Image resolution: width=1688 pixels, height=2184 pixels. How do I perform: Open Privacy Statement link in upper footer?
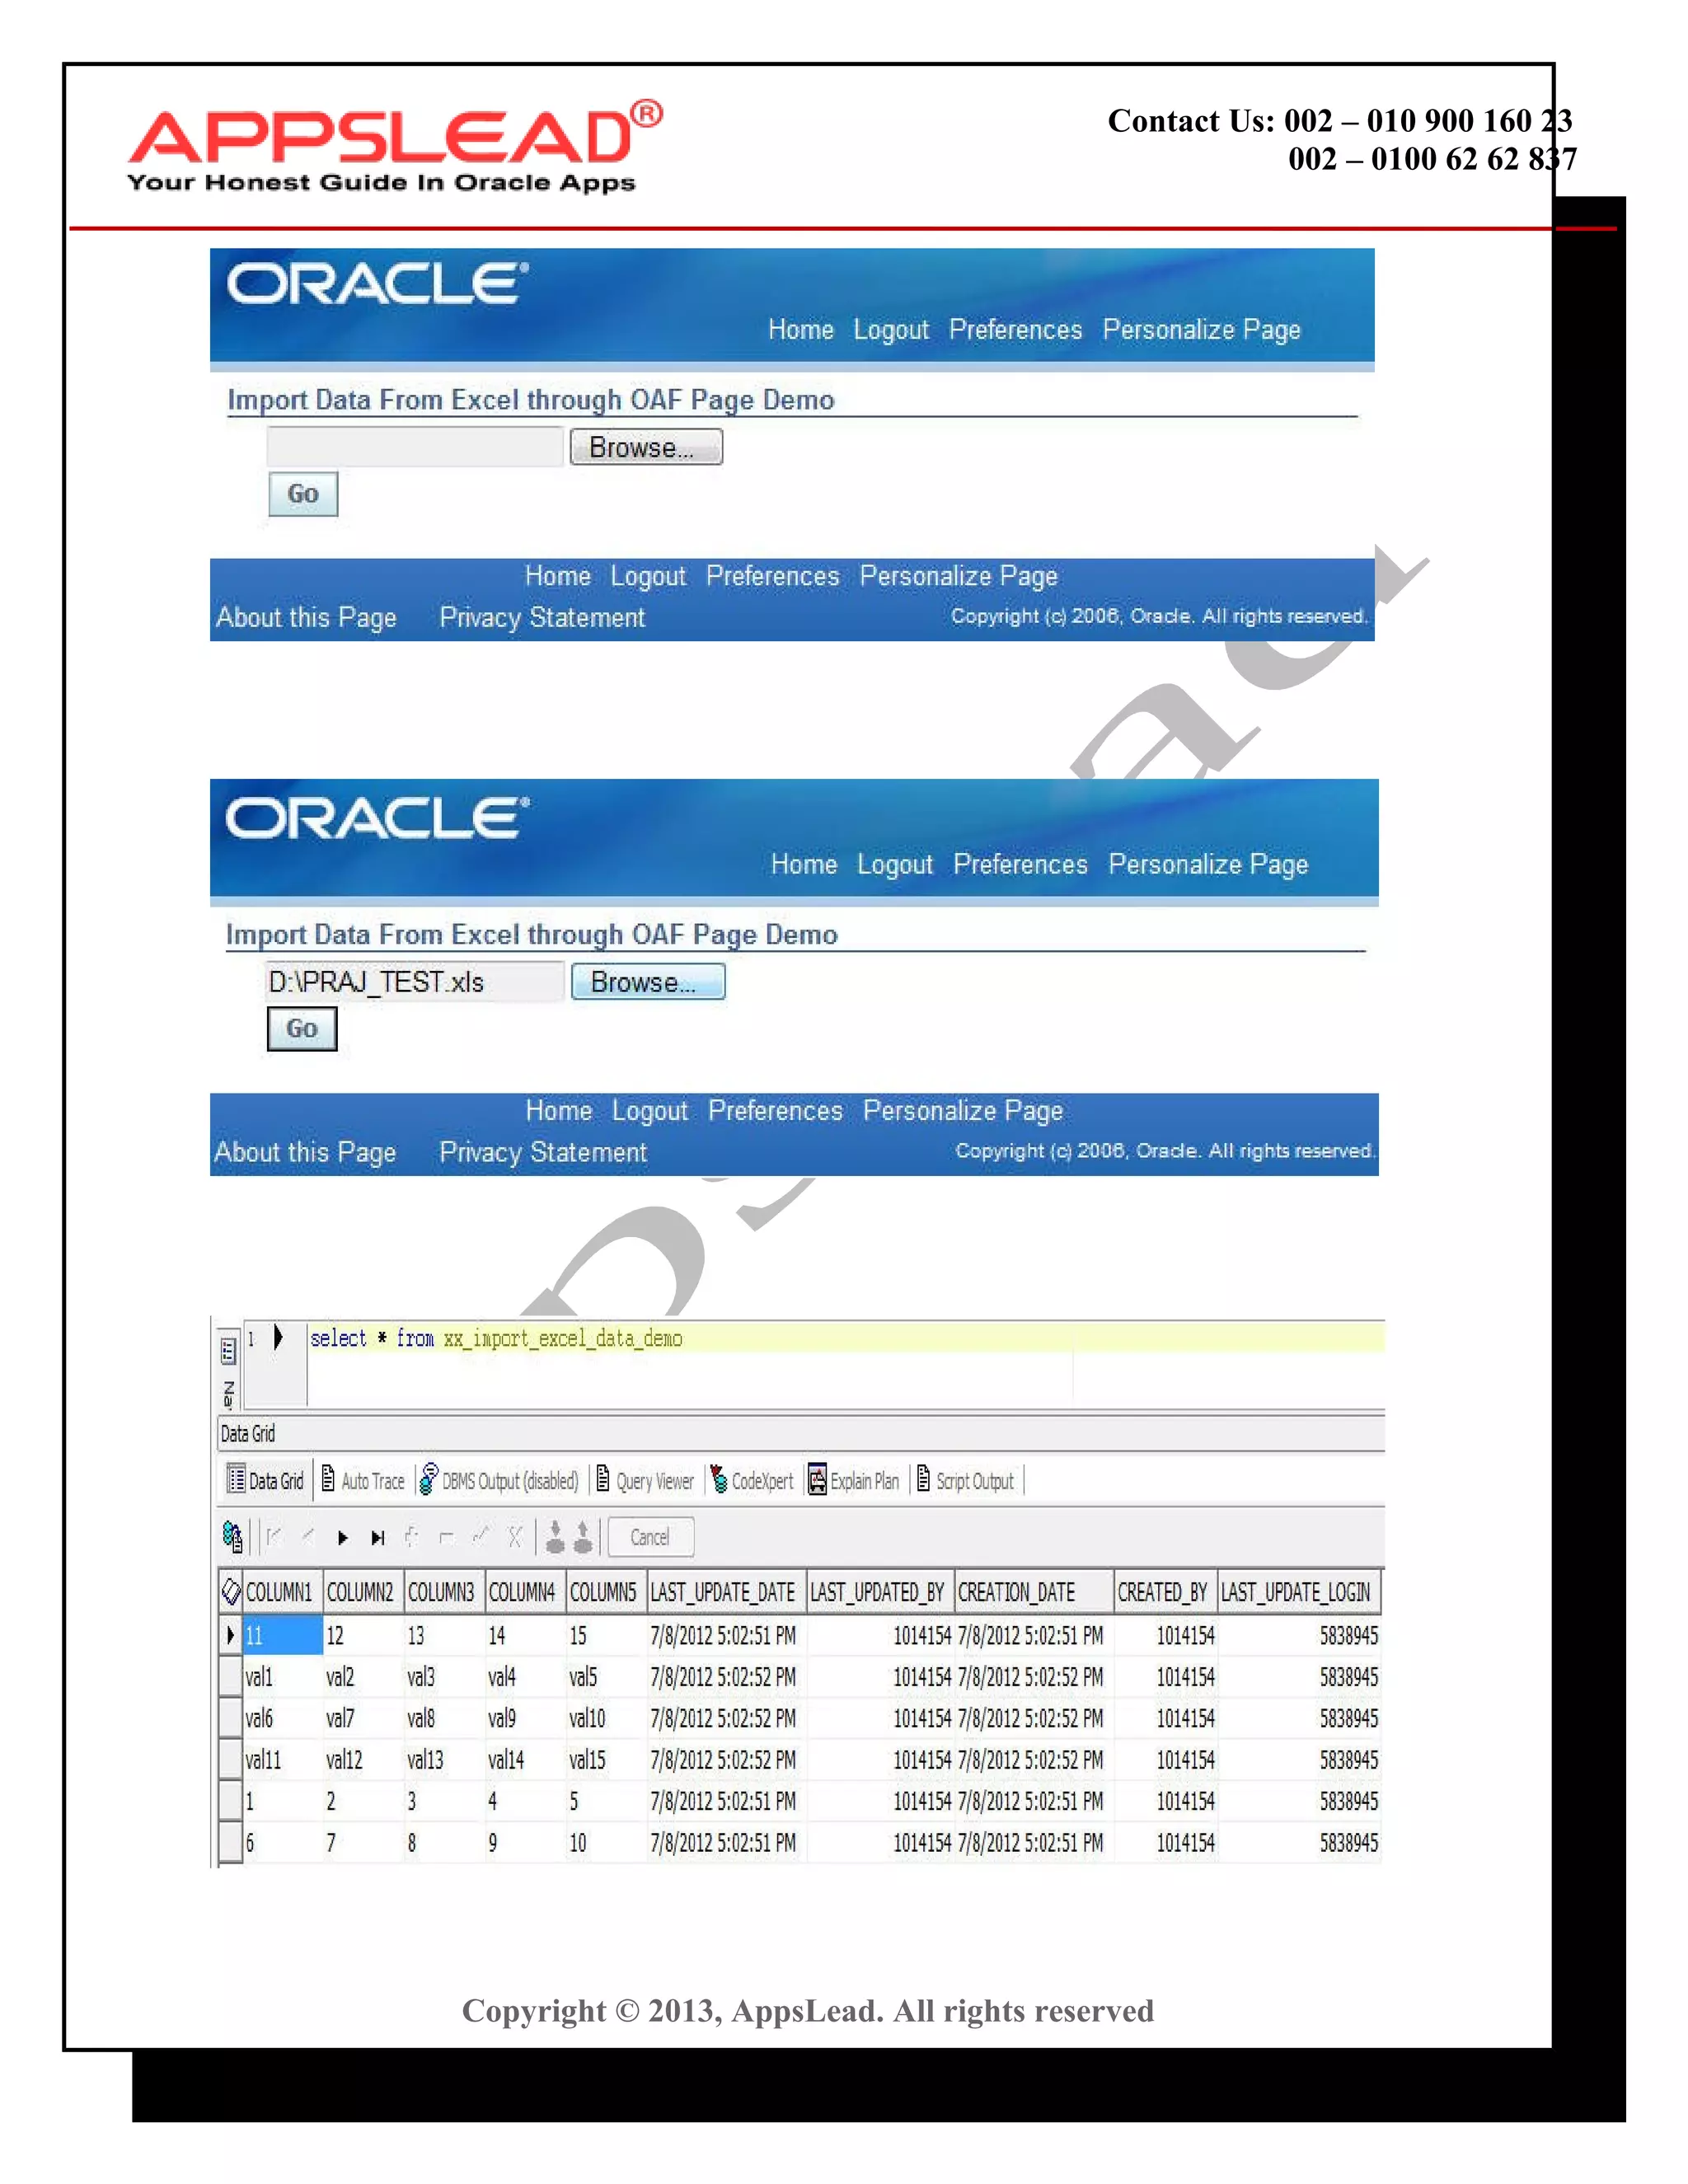pyautogui.click(x=542, y=617)
